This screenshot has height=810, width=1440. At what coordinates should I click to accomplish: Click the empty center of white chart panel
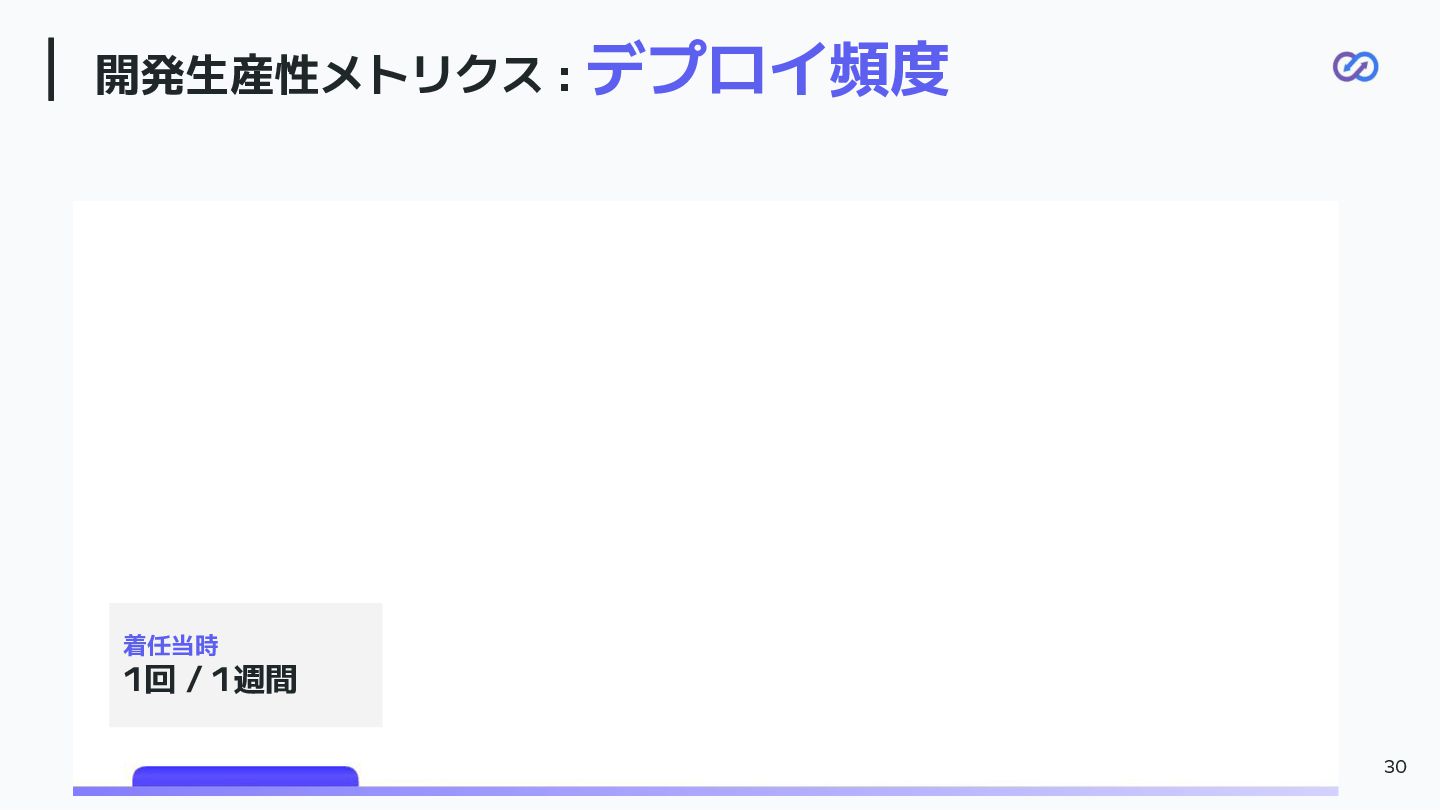tap(705, 400)
